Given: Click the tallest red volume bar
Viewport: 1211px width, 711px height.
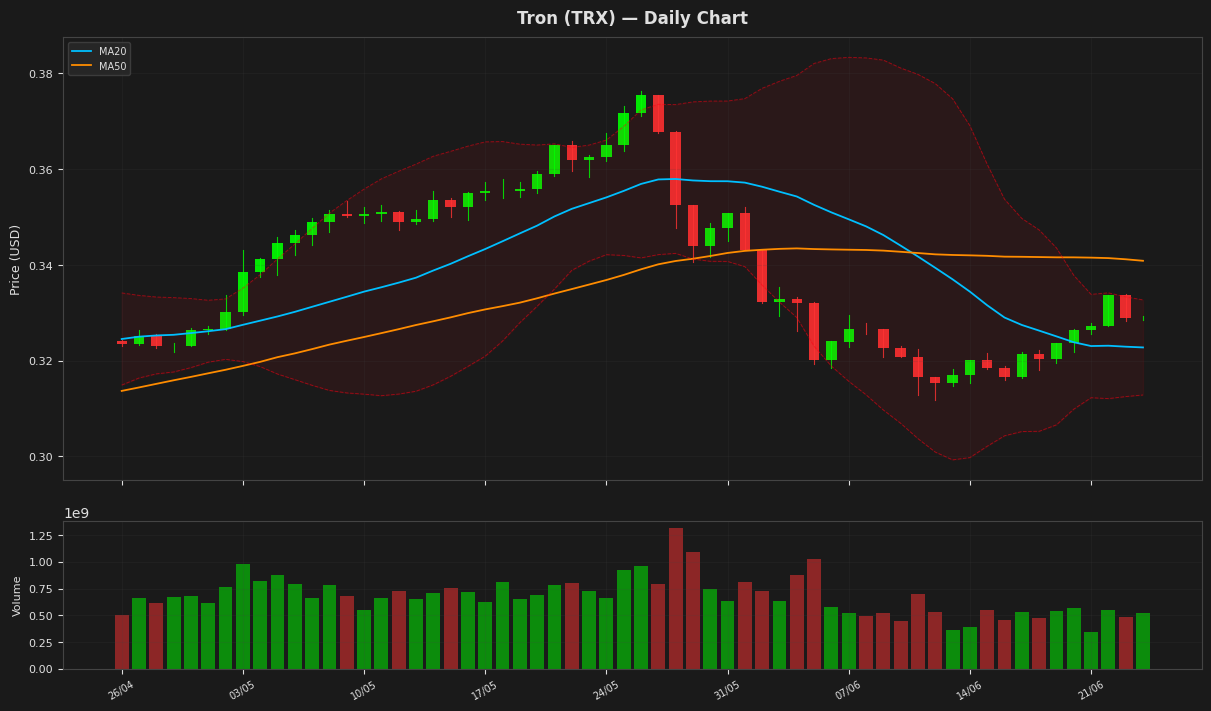Looking at the screenshot, I should [676, 599].
